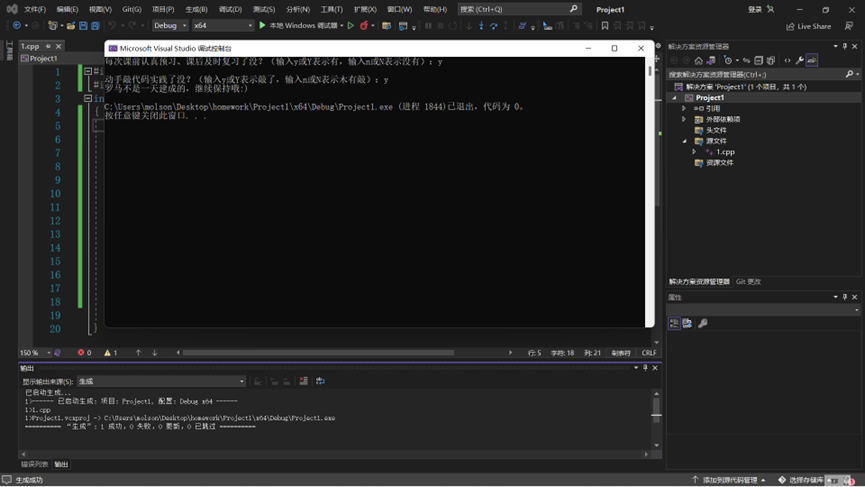The height and width of the screenshot is (487, 865).
Task: Toggle Word Wrap icon in Output panel
Action: 320,381
